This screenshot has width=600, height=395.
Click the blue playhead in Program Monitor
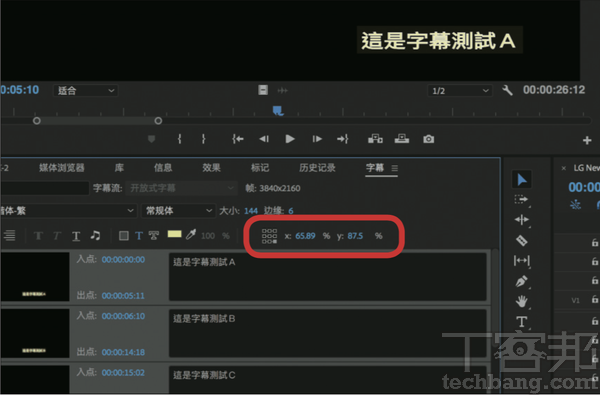[x=278, y=111]
